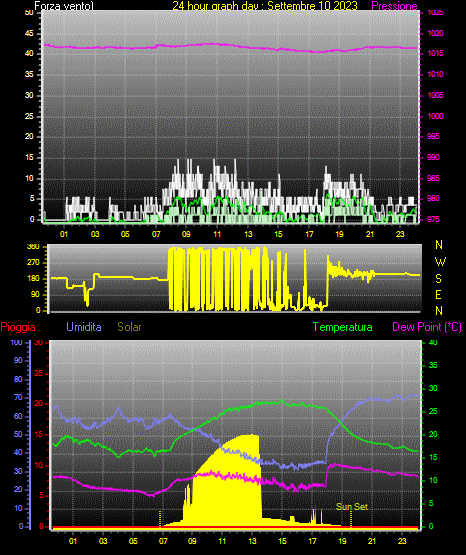Click the compass letter 'S' beside direction chart
466x555 pixels.
click(438, 279)
